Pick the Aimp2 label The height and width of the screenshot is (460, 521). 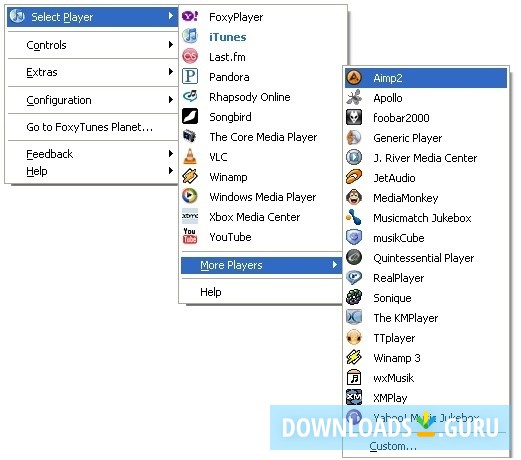(x=388, y=78)
